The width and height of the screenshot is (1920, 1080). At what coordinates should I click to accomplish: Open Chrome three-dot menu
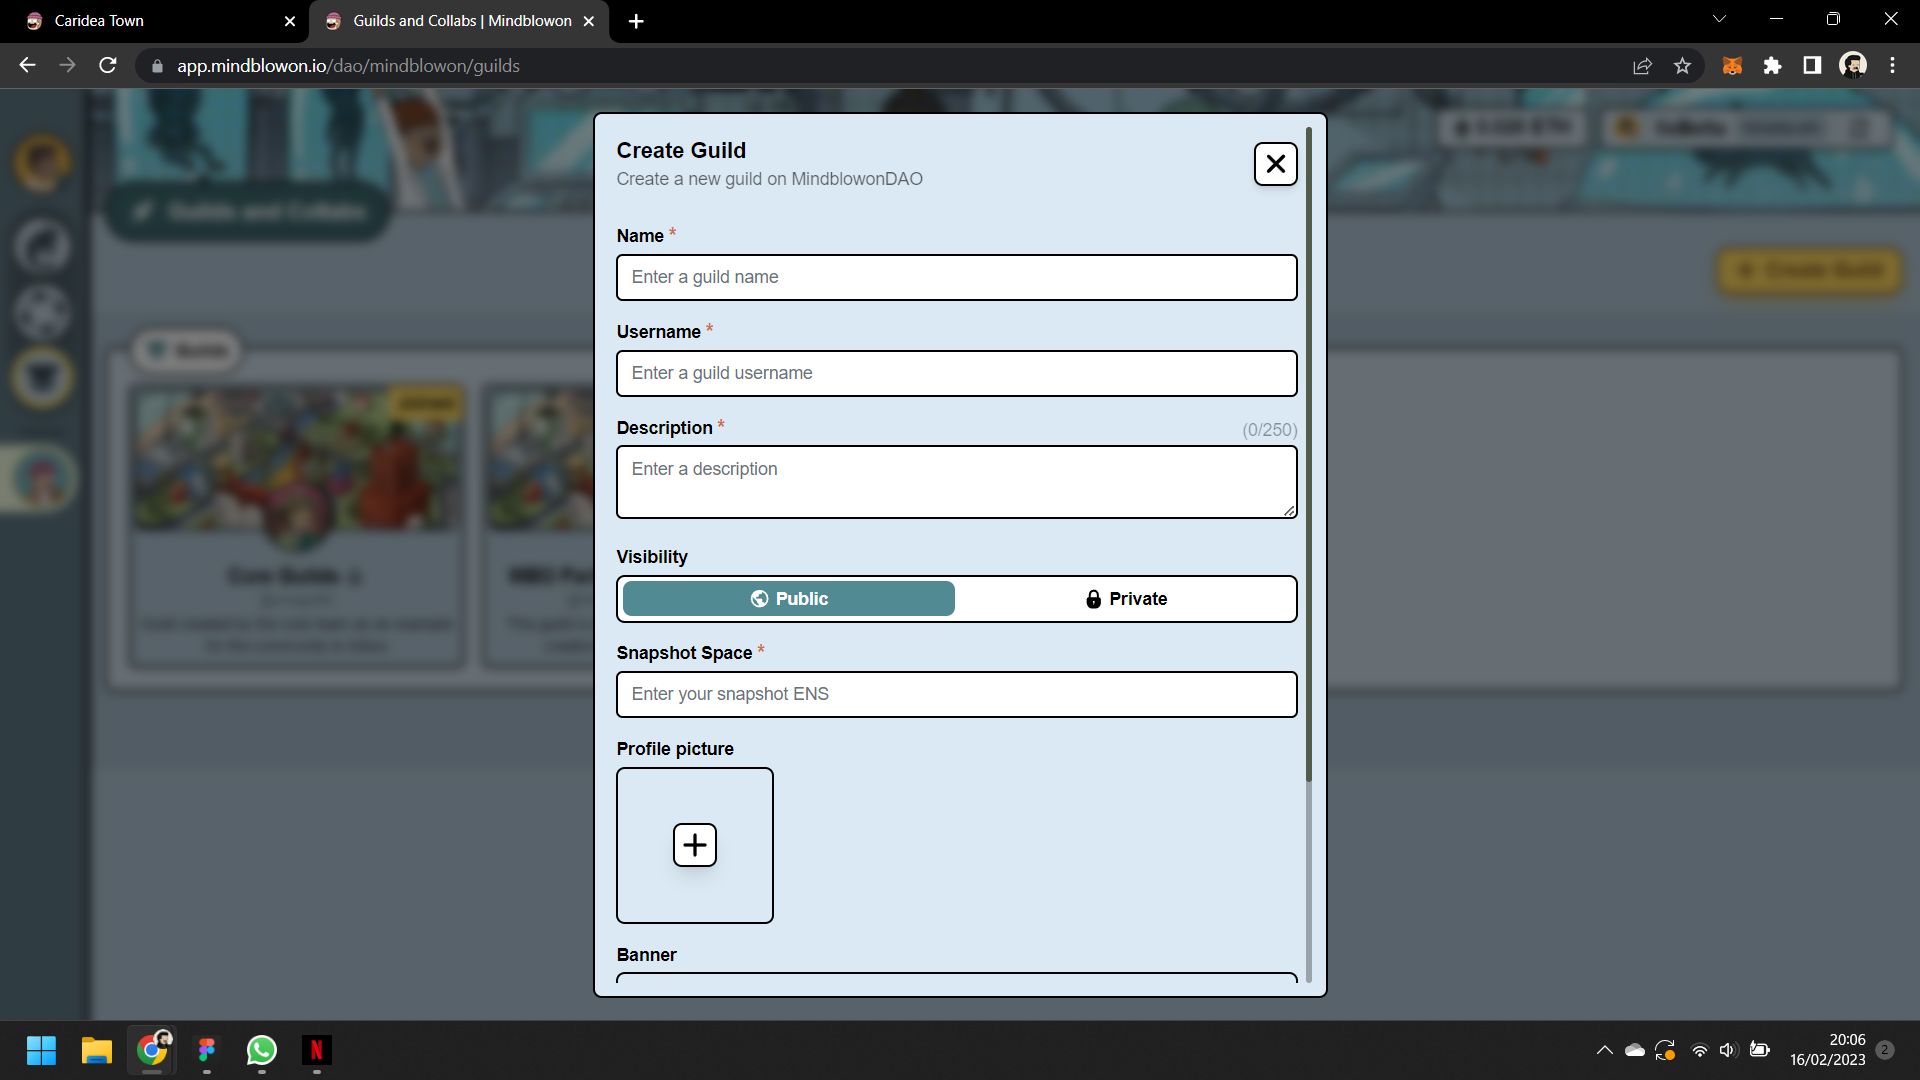pyautogui.click(x=1892, y=66)
